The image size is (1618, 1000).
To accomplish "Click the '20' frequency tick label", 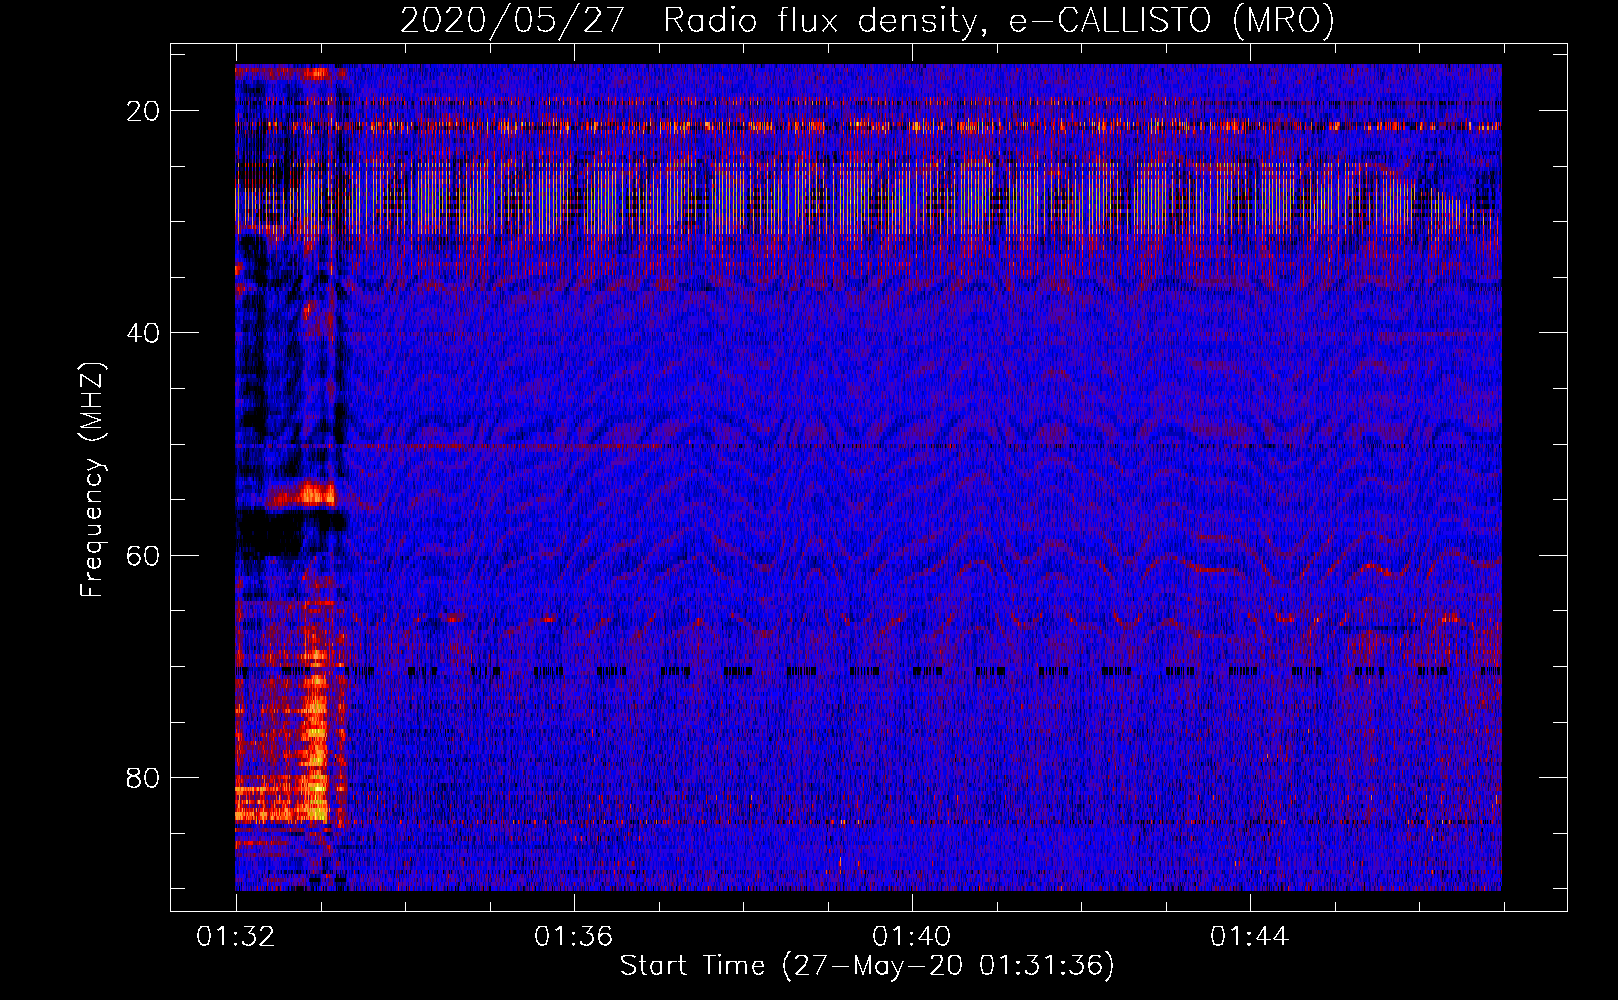I will click(x=143, y=111).
